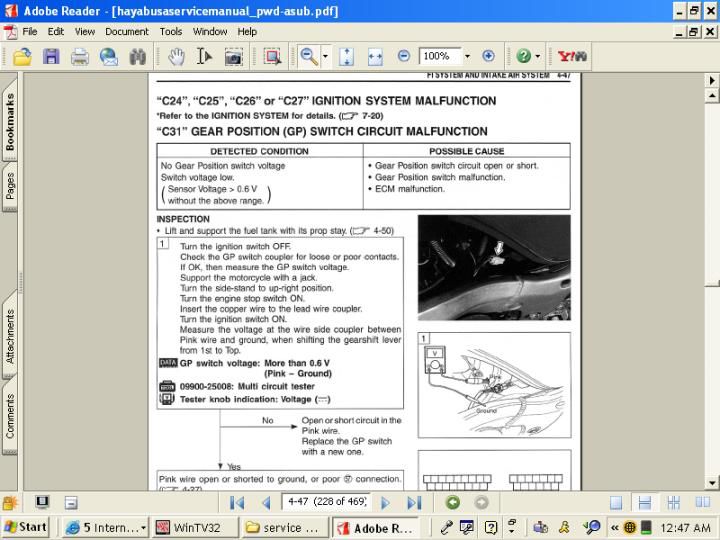
Task: Click the Yahoo toolbar icon
Action: [x=572, y=56]
